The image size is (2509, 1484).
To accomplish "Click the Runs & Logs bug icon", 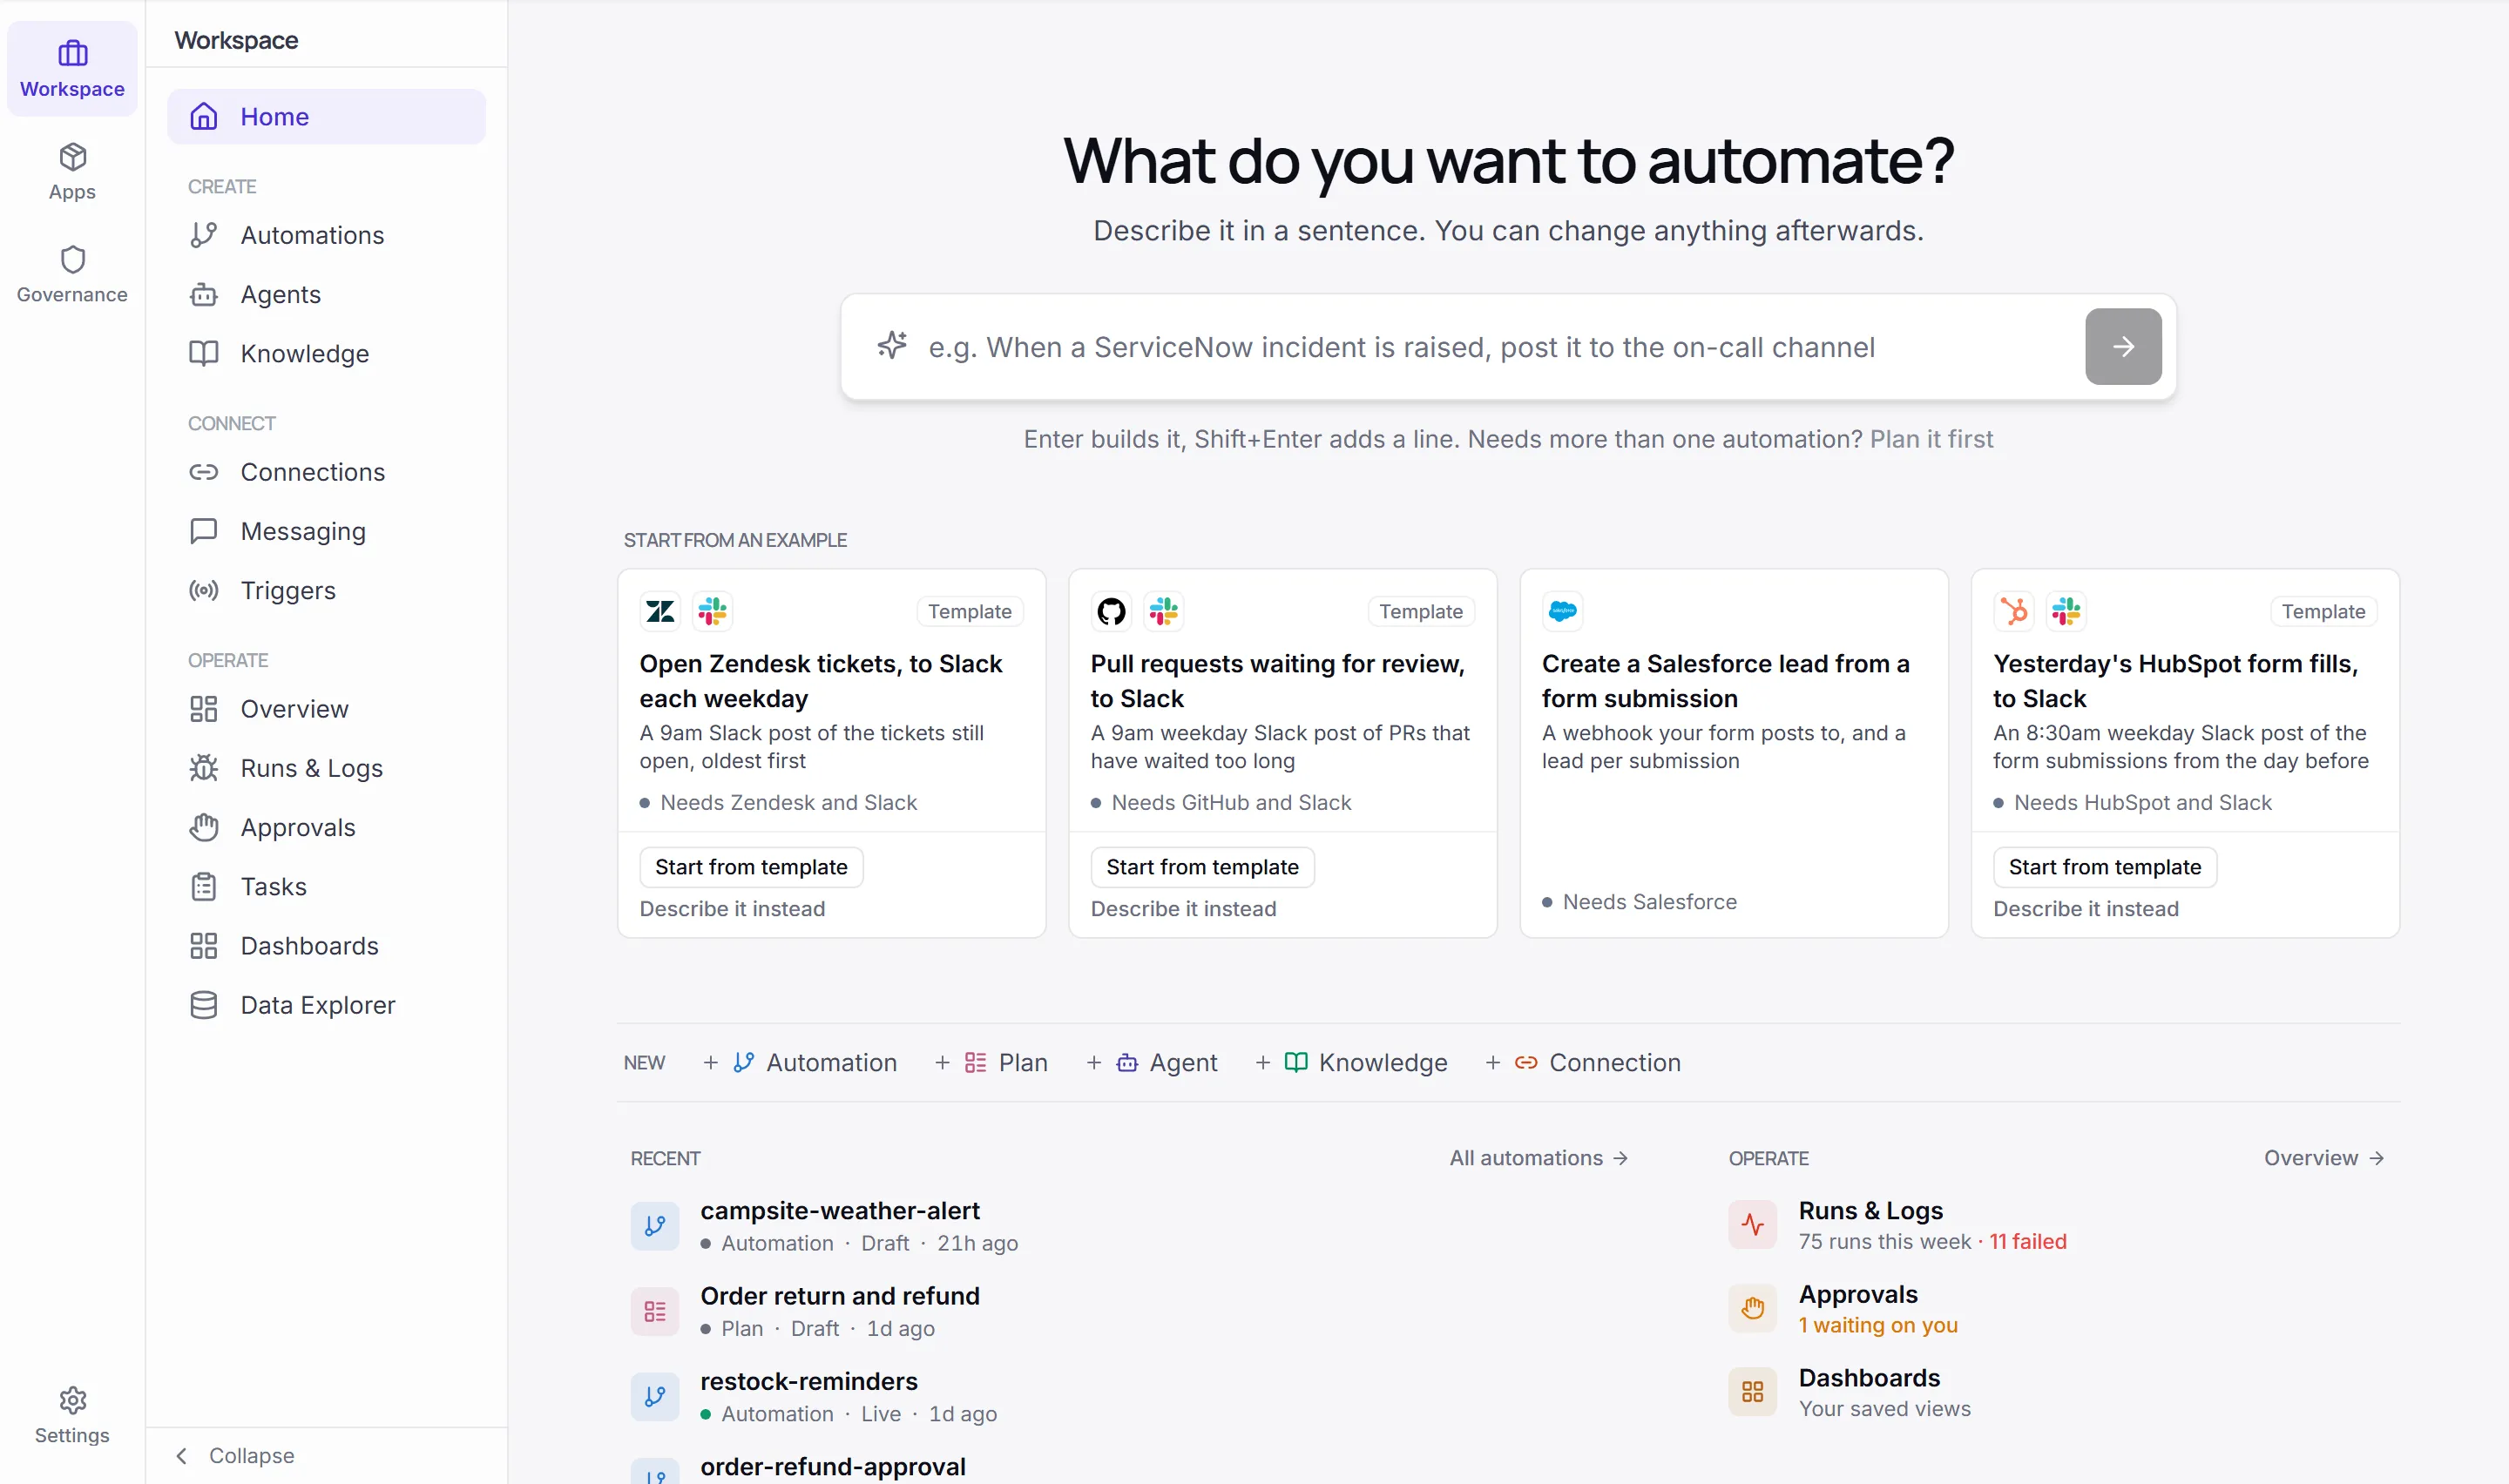I will pos(204,768).
